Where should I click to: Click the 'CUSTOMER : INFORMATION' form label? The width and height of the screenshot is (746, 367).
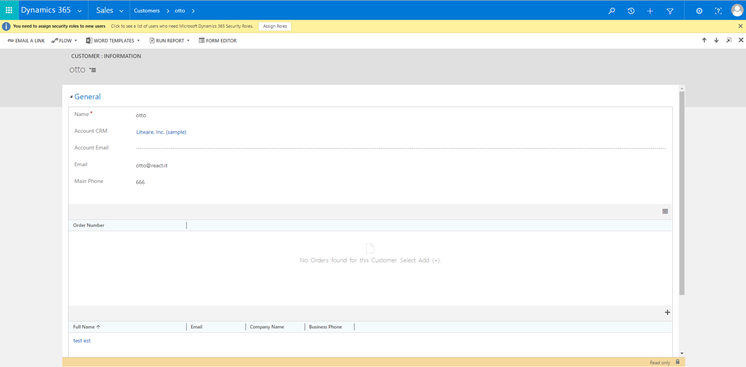pos(106,56)
